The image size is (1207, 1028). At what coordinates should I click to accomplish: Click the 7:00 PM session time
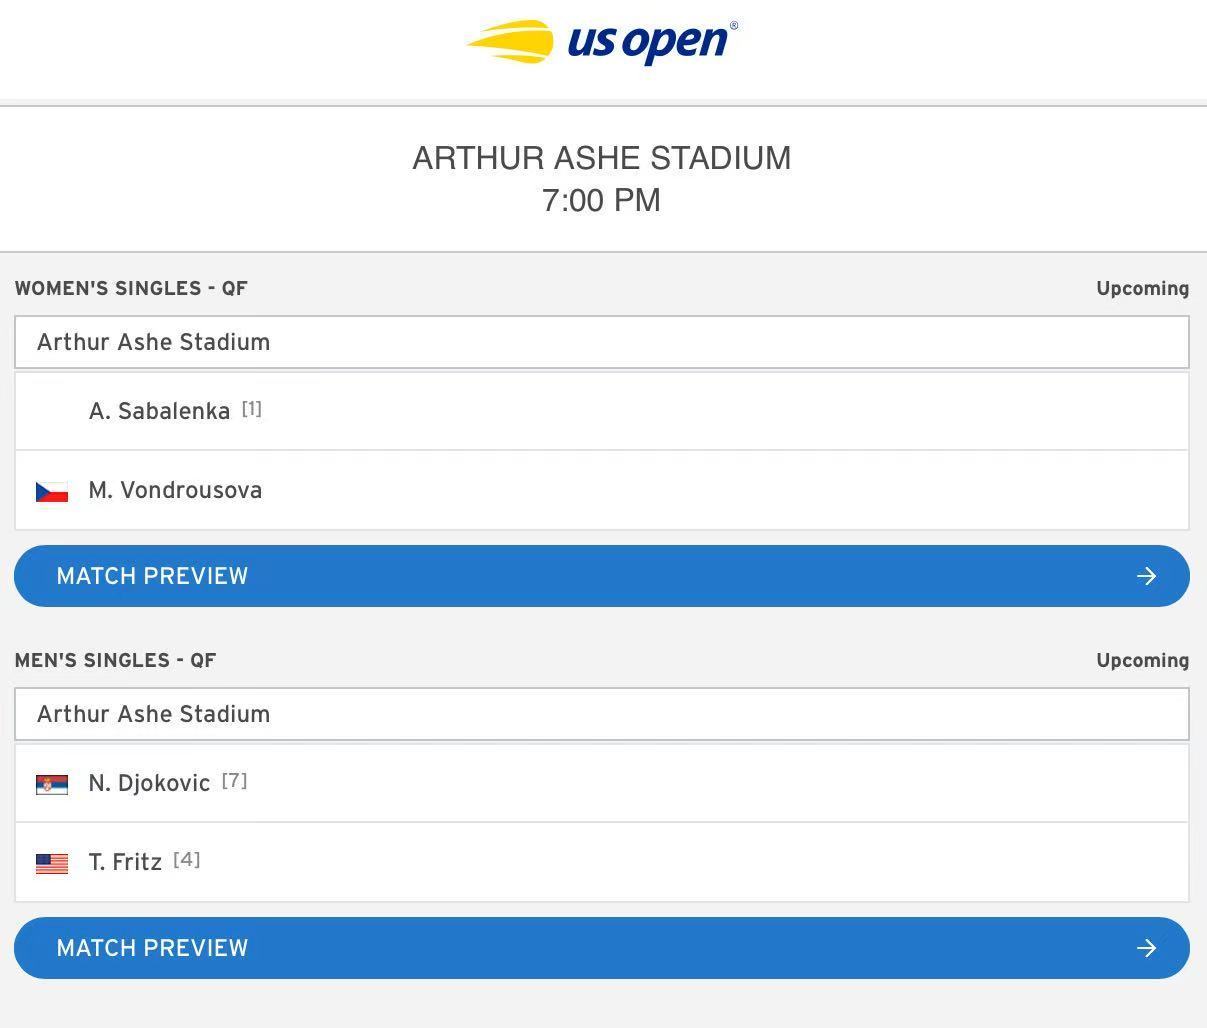pos(601,200)
